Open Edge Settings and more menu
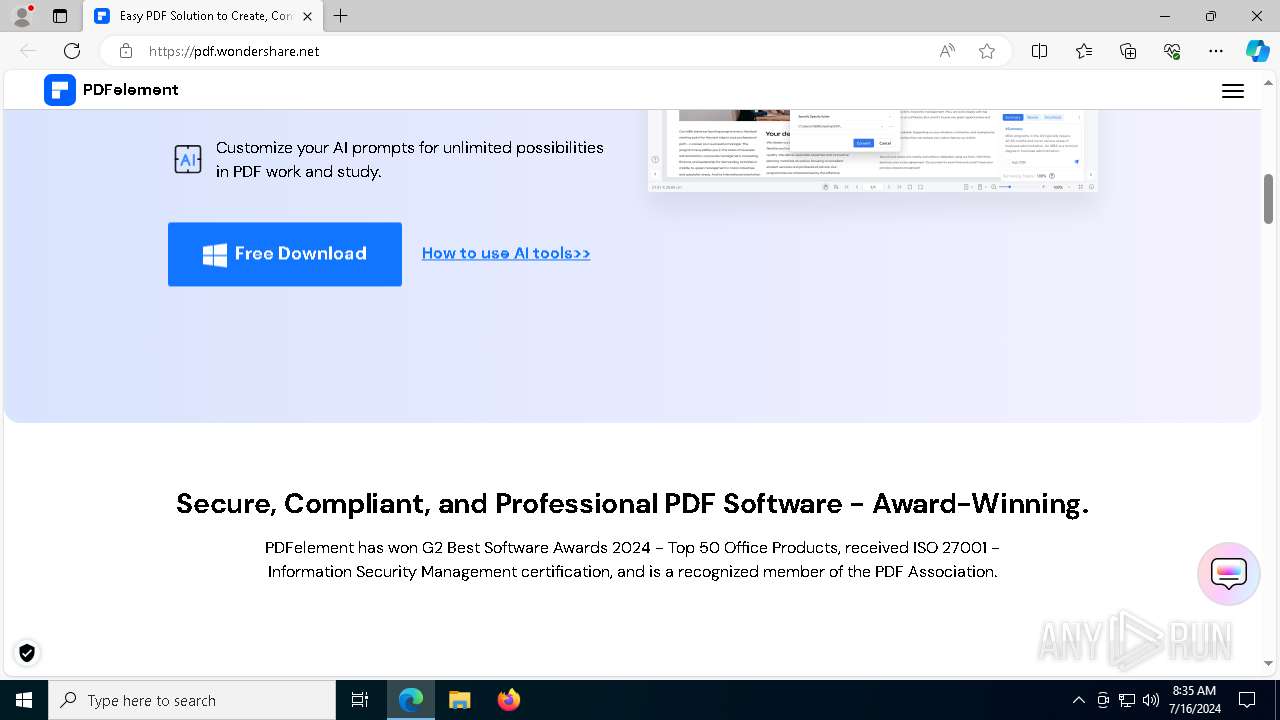The width and height of the screenshot is (1280, 720). coord(1216,51)
